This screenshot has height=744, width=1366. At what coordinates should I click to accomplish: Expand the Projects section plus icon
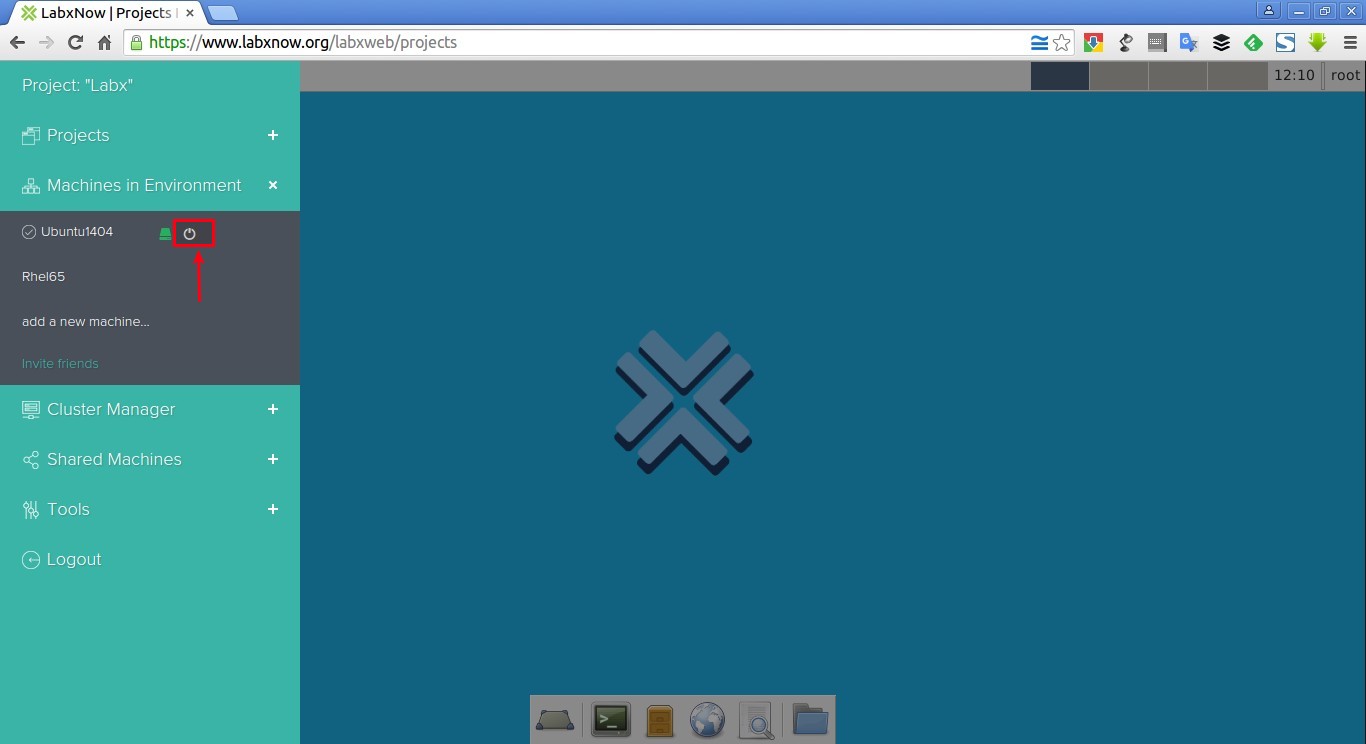tap(273, 135)
